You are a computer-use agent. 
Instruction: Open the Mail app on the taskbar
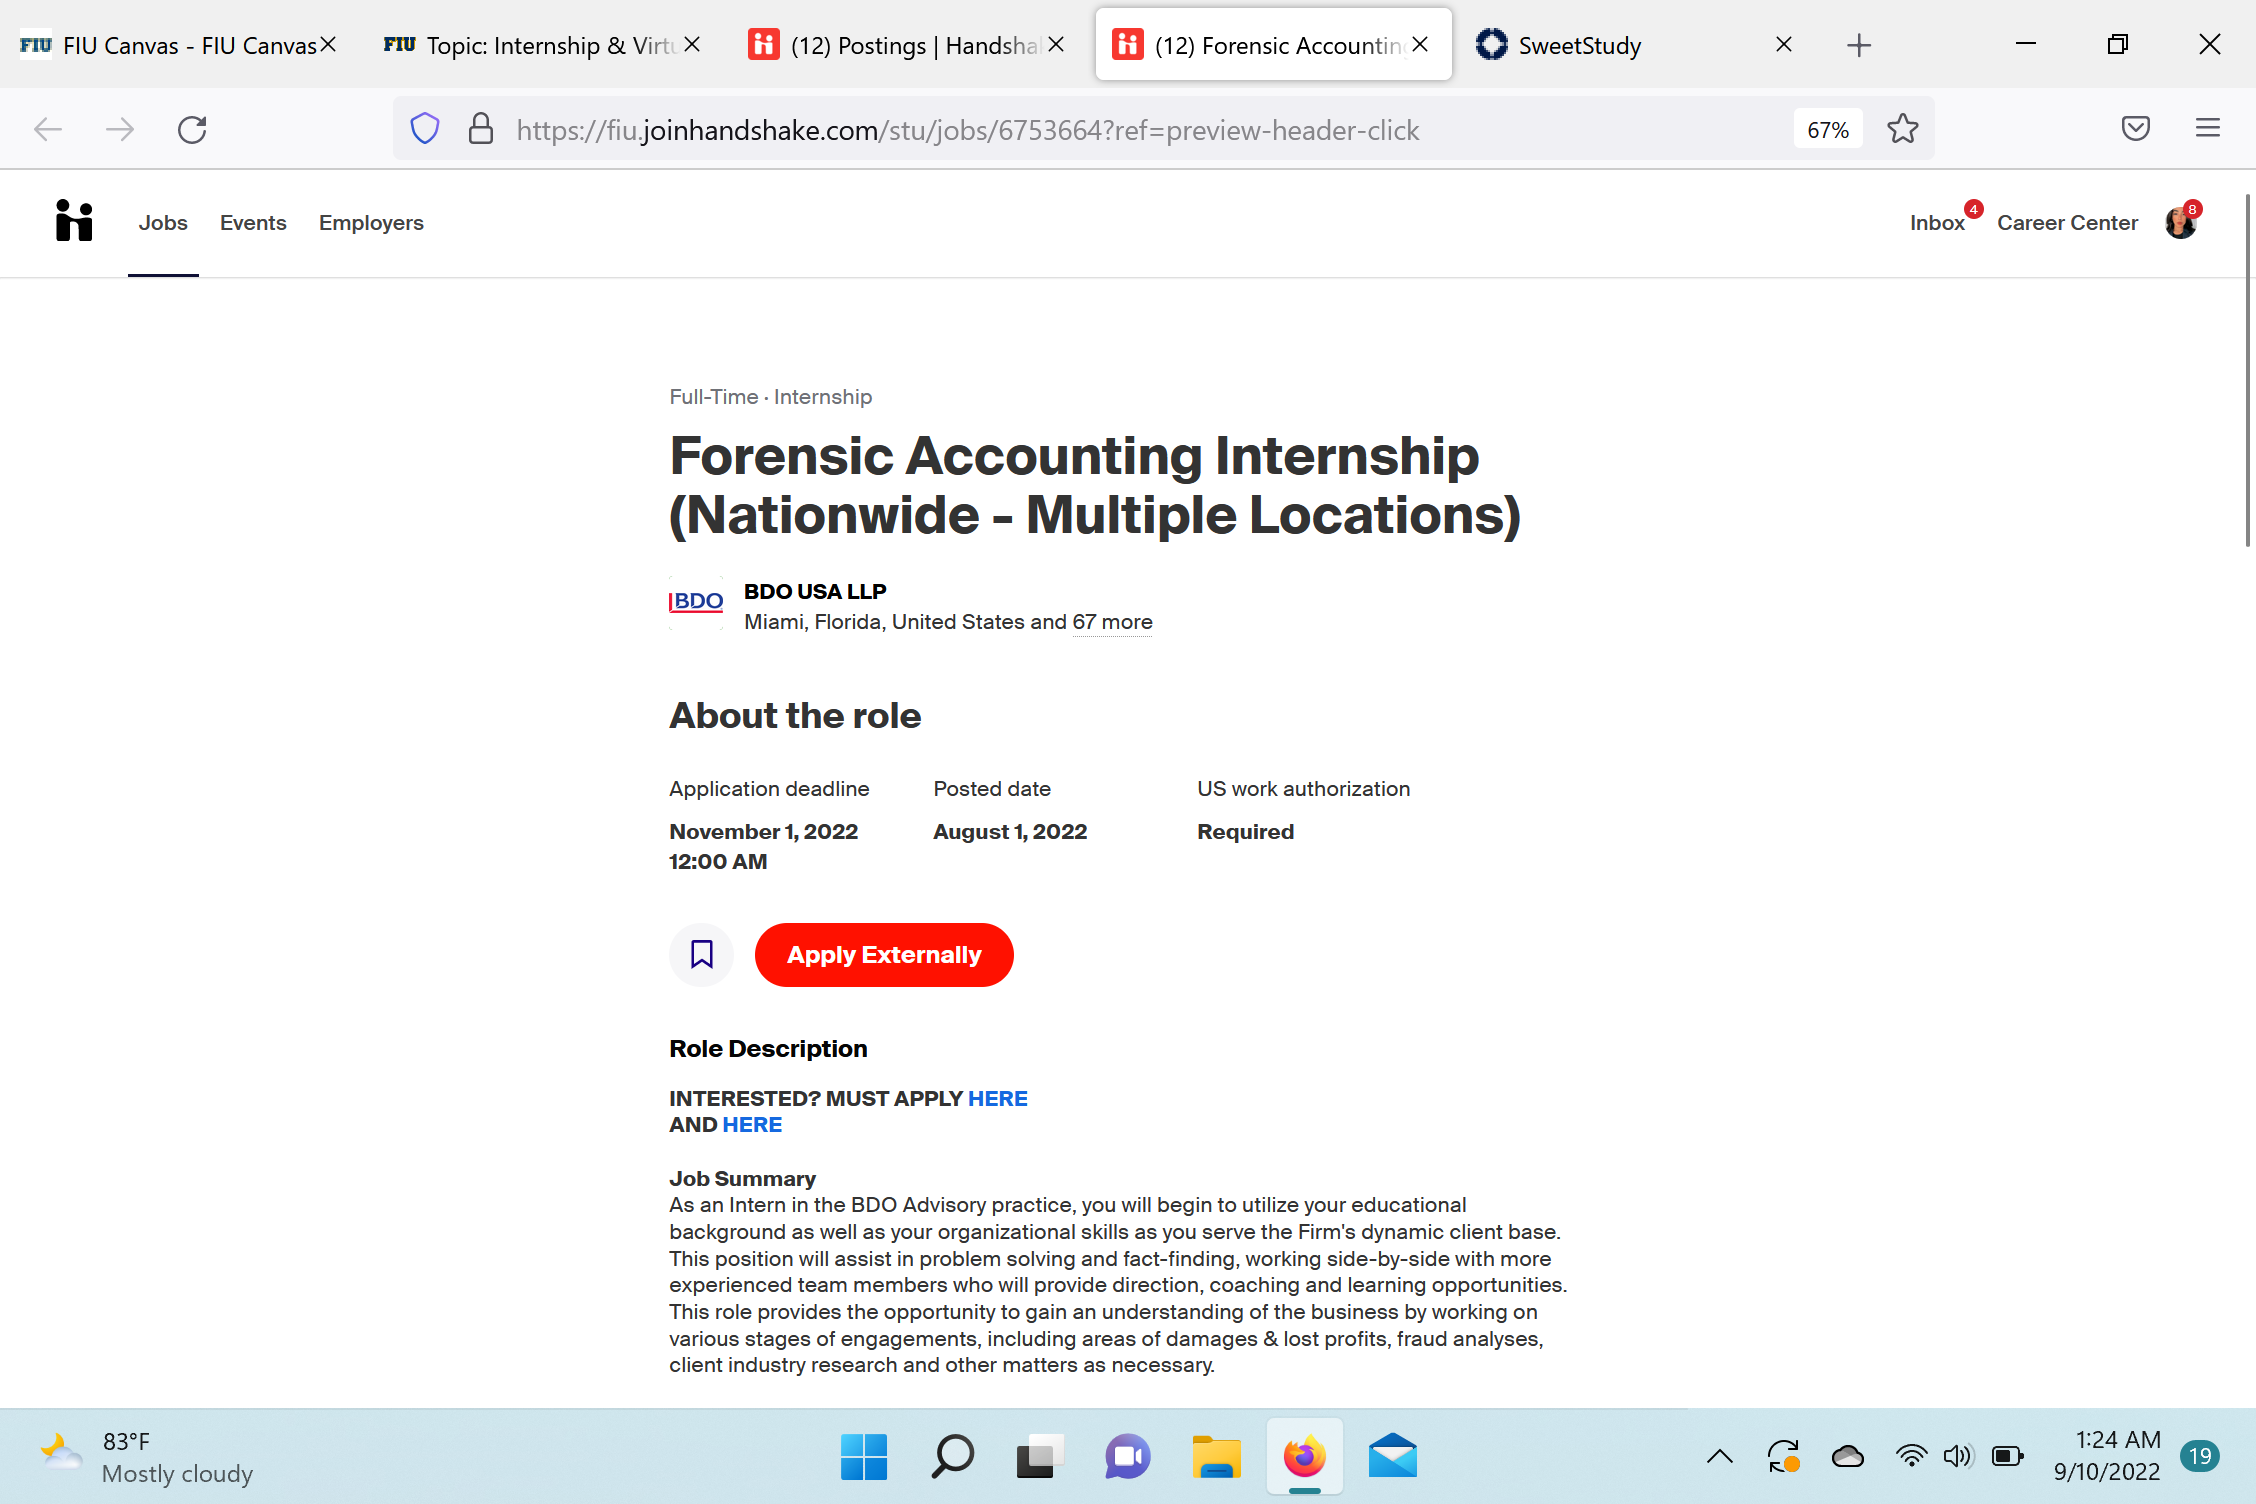click(1392, 1456)
